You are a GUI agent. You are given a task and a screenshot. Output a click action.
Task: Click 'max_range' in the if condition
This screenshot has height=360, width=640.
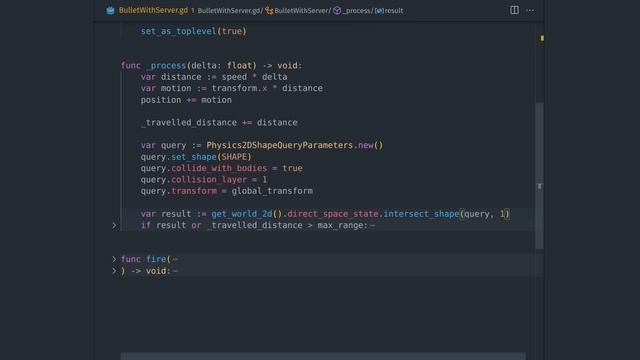coord(340,225)
